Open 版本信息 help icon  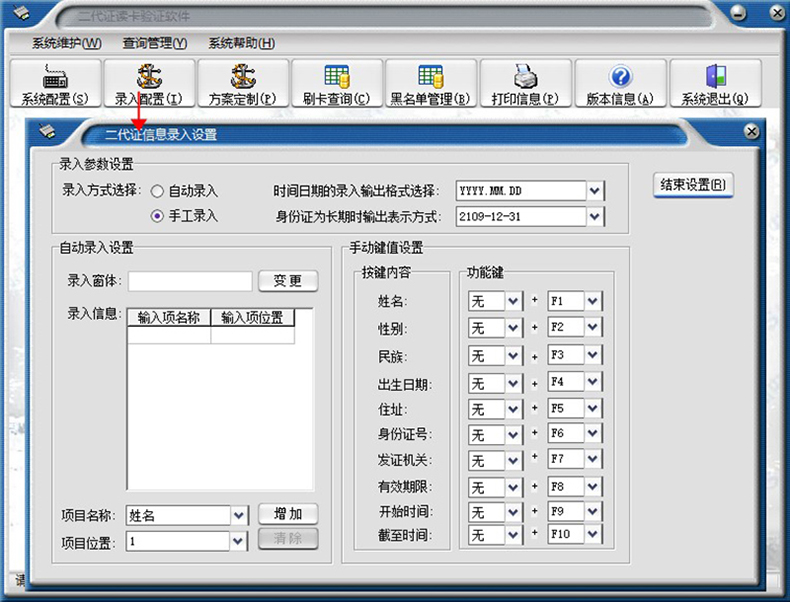tap(619, 77)
